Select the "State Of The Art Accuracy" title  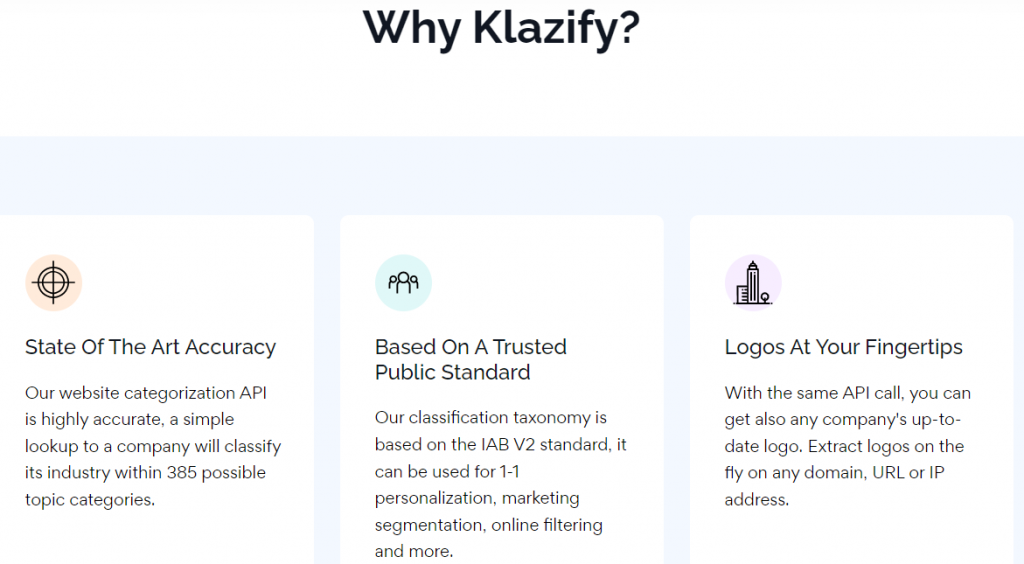[150, 347]
